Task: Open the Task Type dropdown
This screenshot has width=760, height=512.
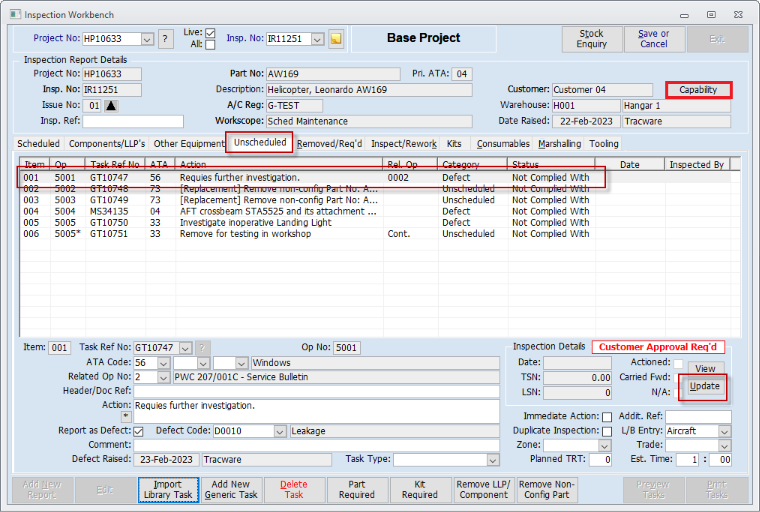Action: coord(493,460)
